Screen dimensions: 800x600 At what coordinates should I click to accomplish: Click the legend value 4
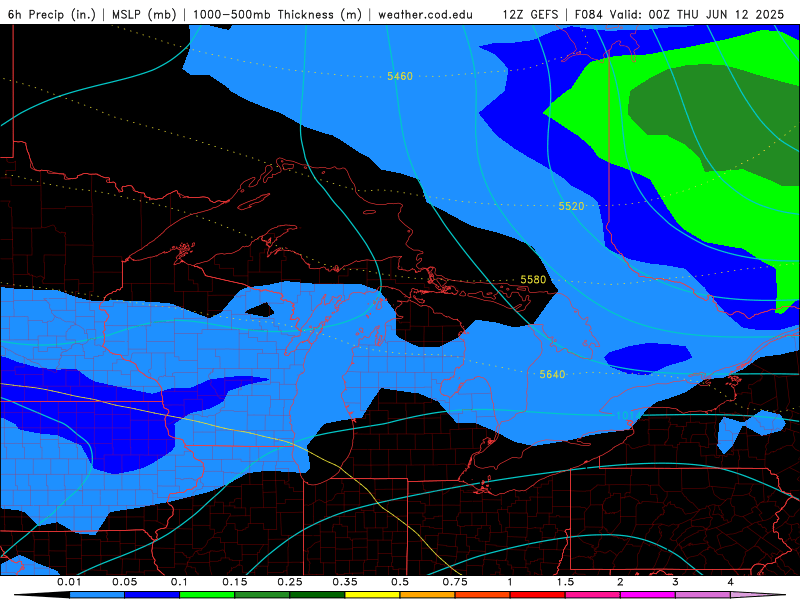click(731, 582)
